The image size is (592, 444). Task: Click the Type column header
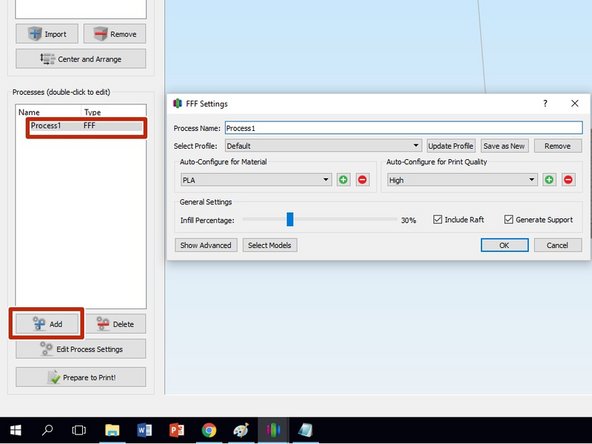pyautogui.click(x=92, y=112)
